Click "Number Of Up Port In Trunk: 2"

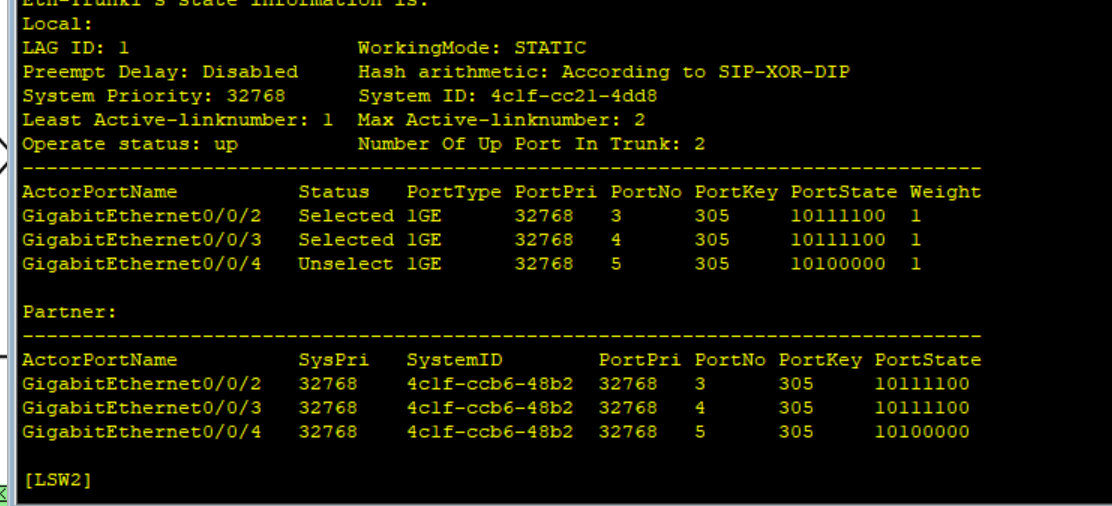pos(532,144)
